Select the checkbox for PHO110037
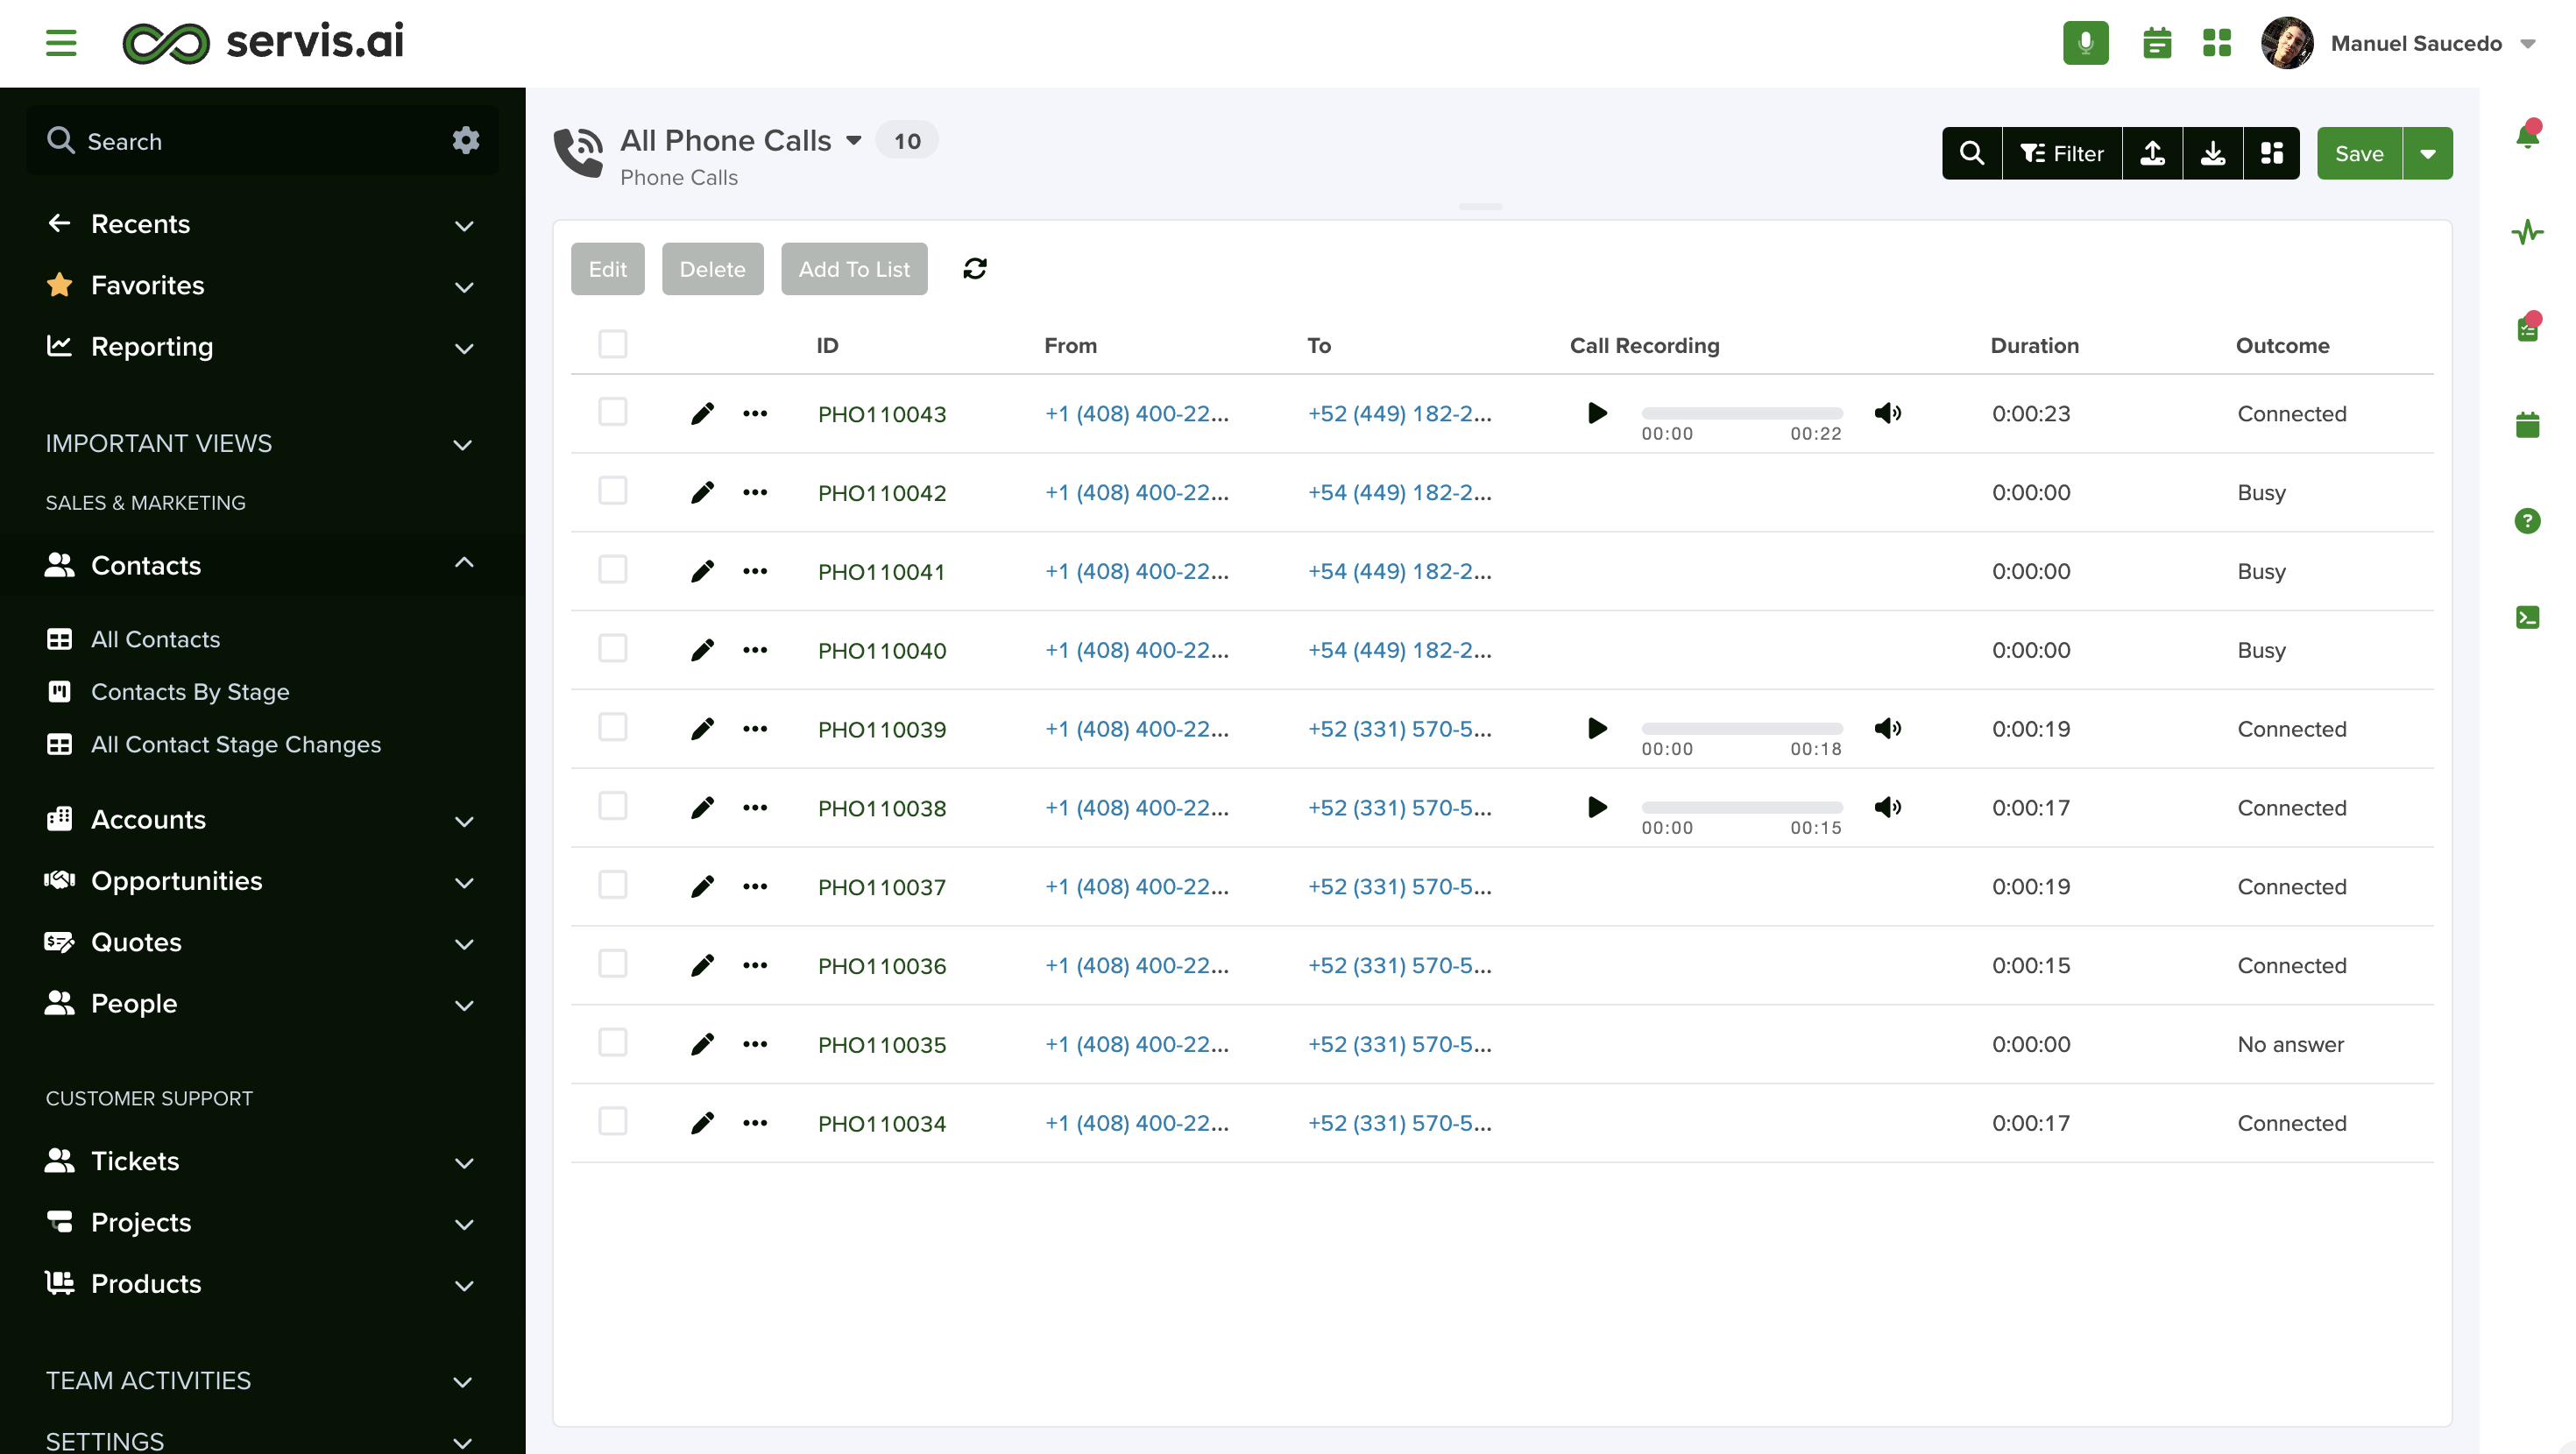Image resolution: width=2576 pixels, height=1454 pixels. [612, 885]
